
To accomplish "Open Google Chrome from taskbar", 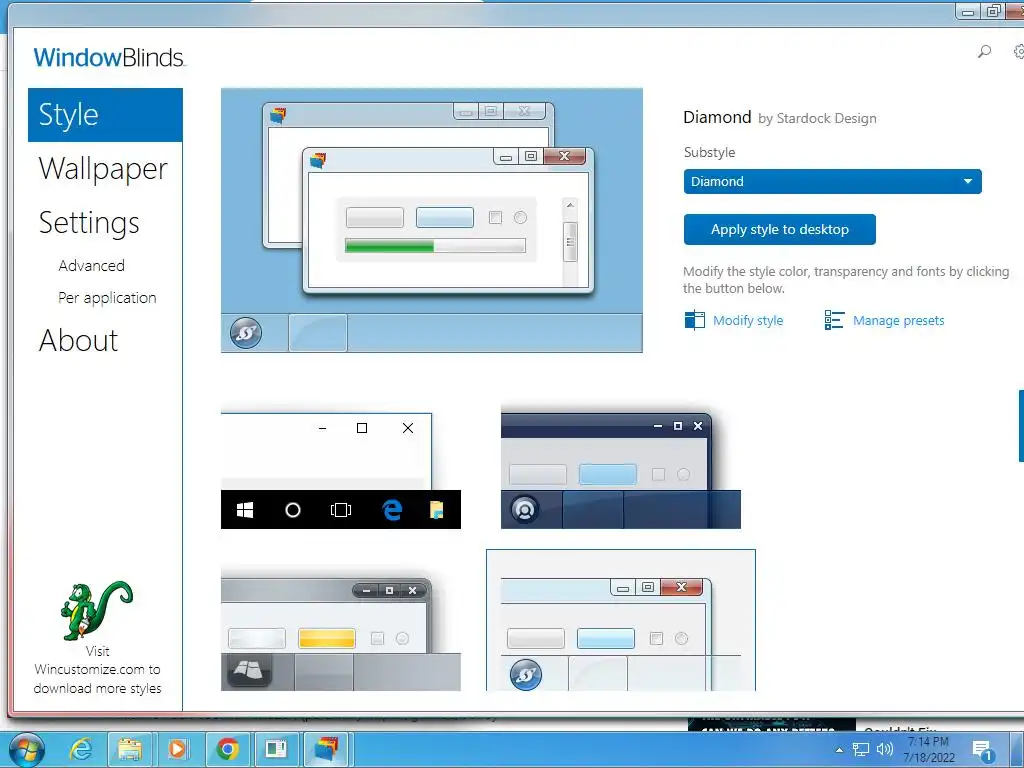I will [x=227, y=750].
